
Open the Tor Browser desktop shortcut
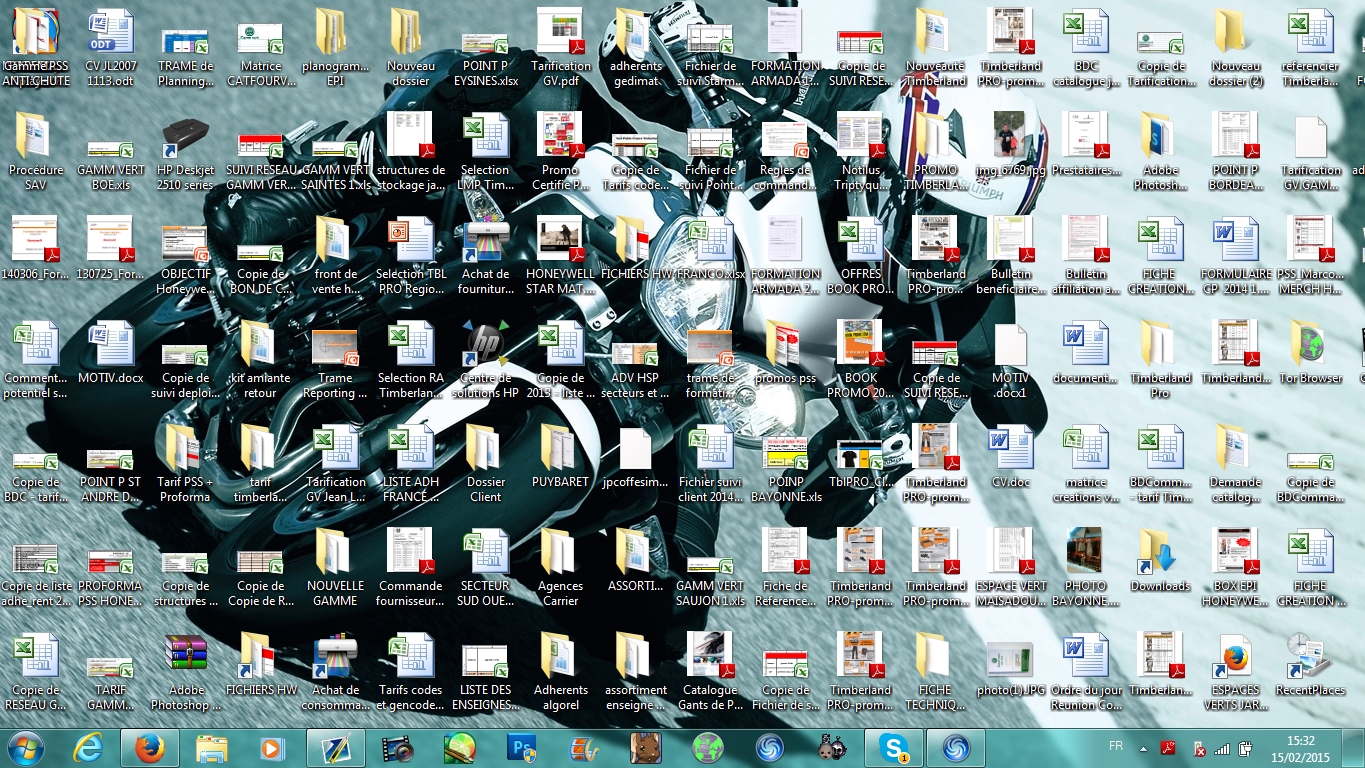click(1310, 344)
